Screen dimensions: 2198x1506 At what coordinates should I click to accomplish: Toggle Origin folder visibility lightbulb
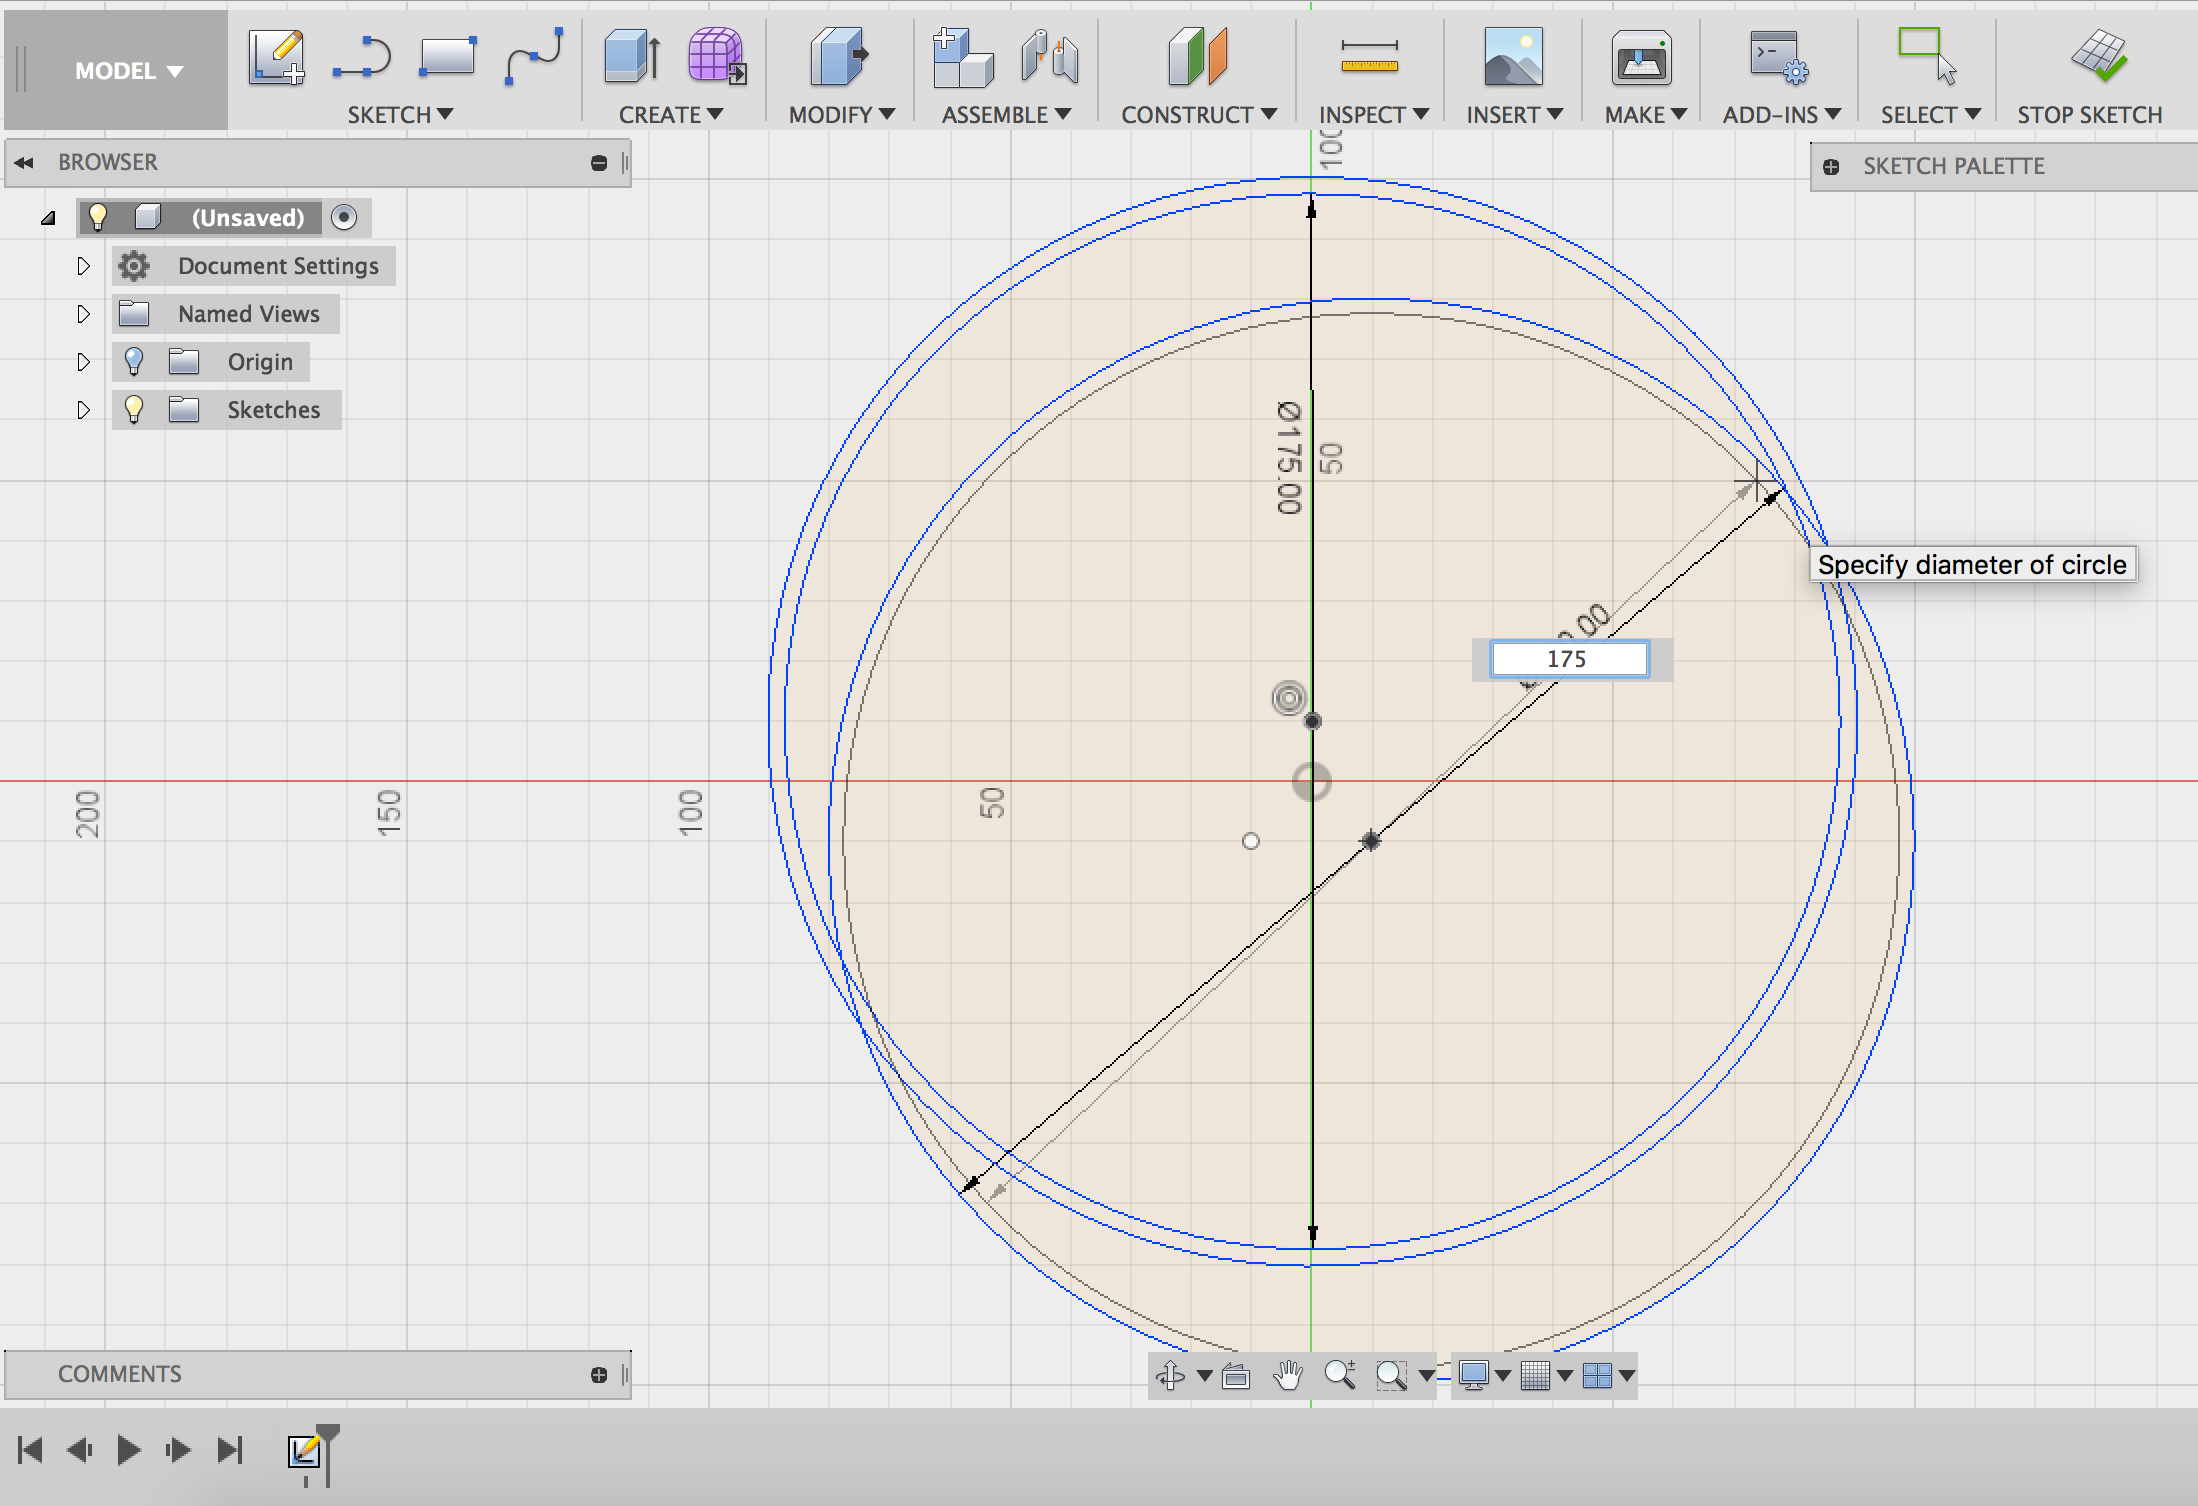click(x=134, y=362)
